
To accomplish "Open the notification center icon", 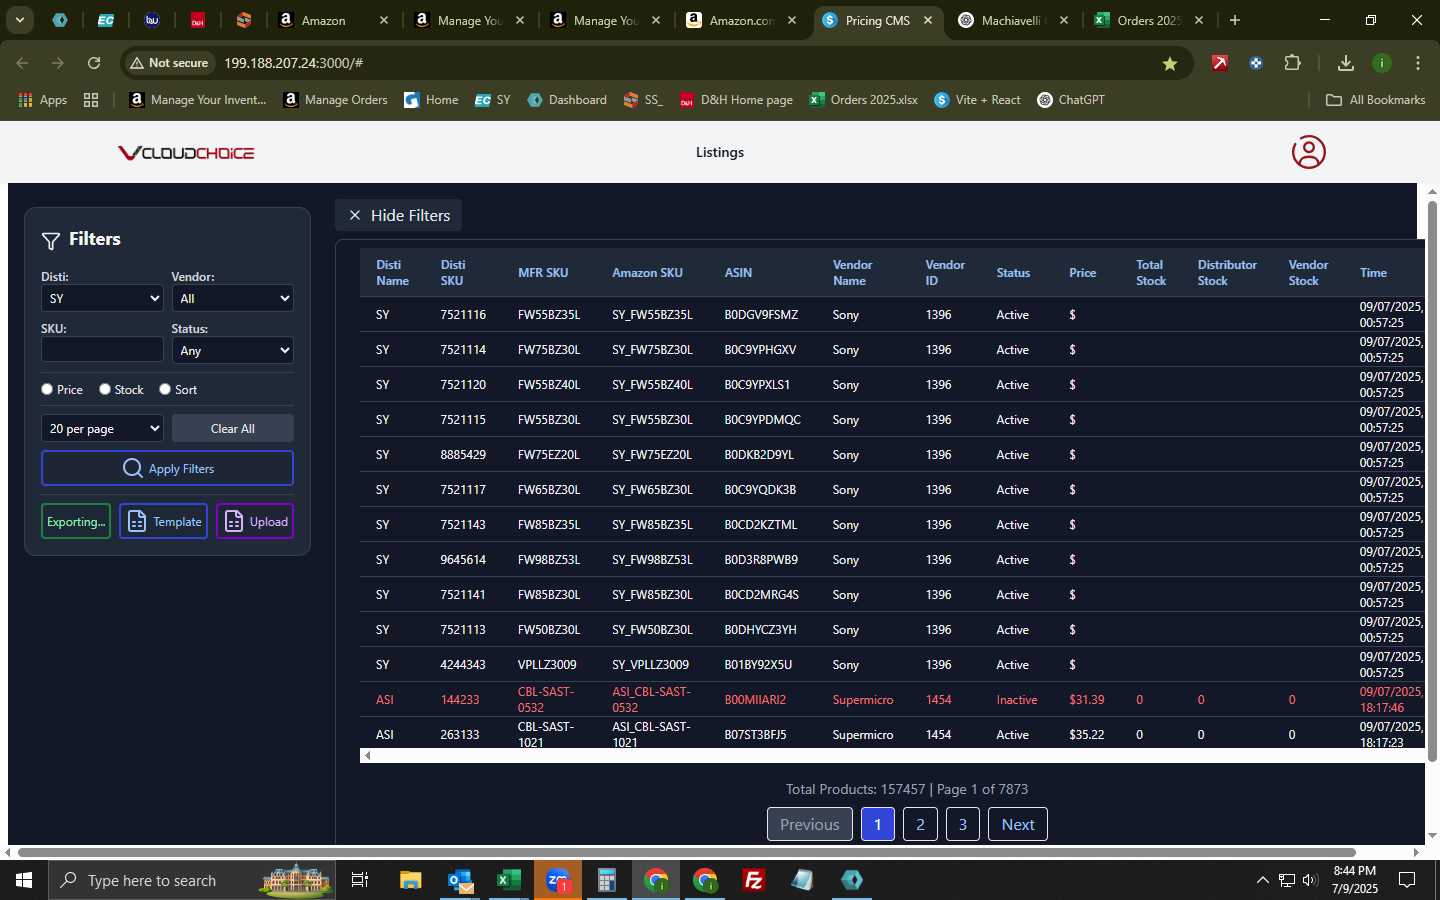I will [x=1407, y=880].
